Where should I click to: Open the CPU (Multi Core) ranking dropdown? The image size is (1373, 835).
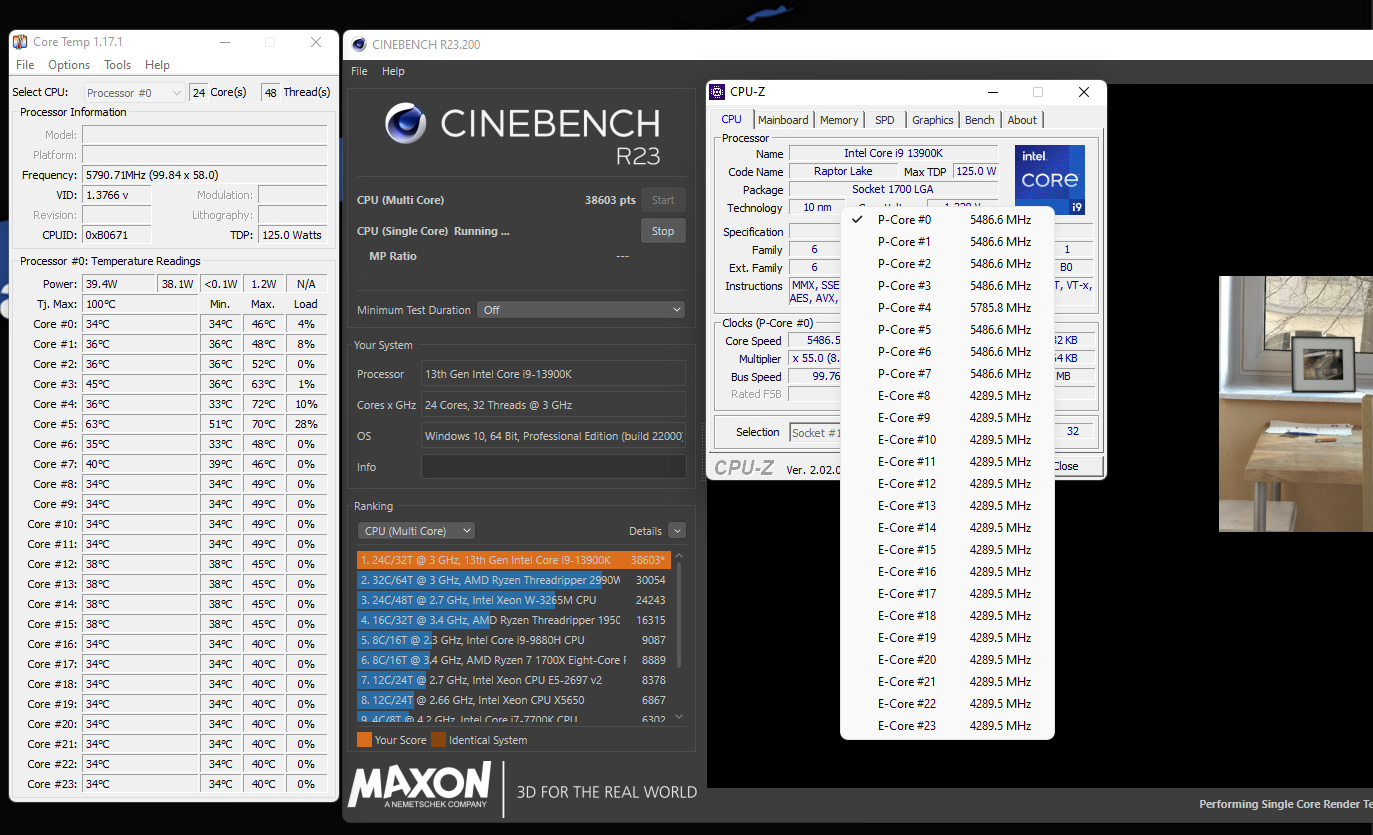click(x=416, y=531)
